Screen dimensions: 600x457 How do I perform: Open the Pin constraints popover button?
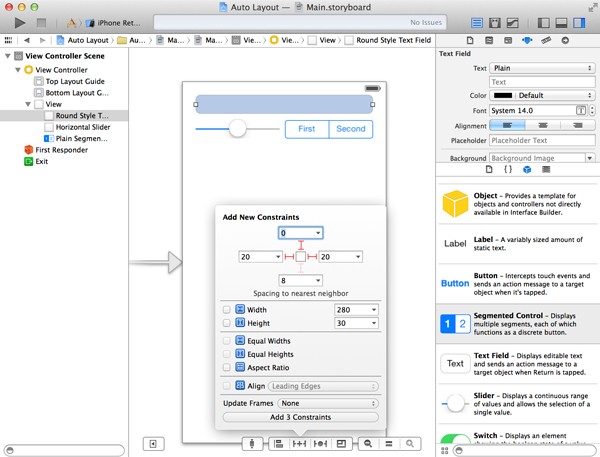(x=299, y=444)
